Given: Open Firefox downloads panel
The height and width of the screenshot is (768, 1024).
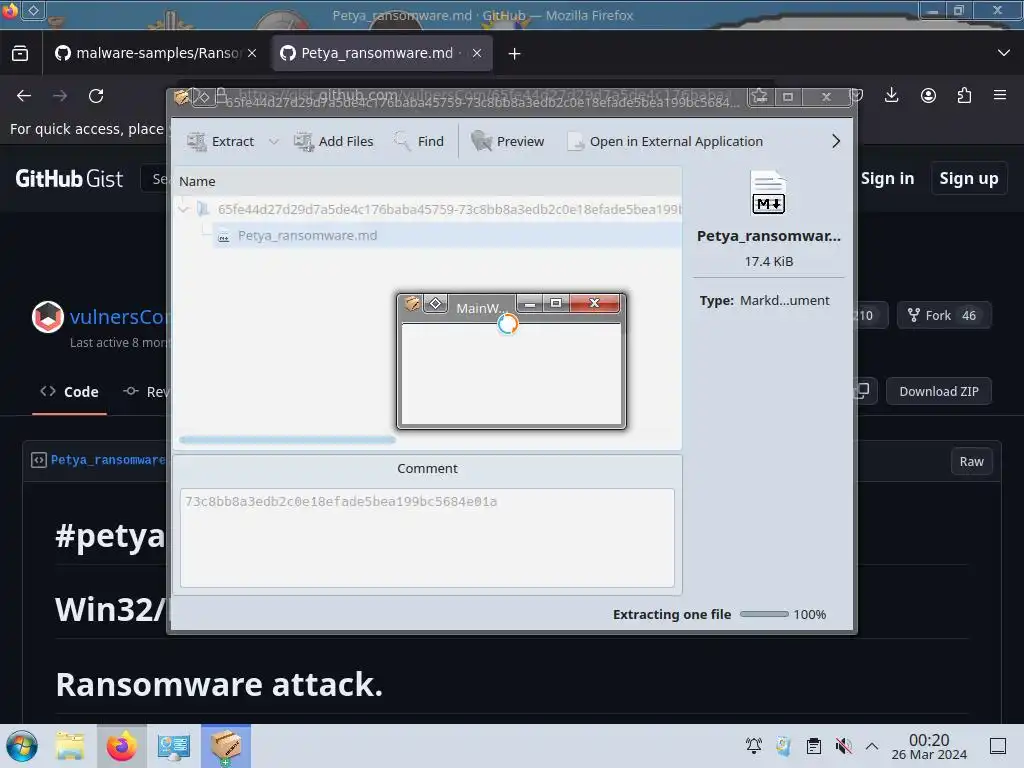Looking at the screenshot, I should coord(891,96).
